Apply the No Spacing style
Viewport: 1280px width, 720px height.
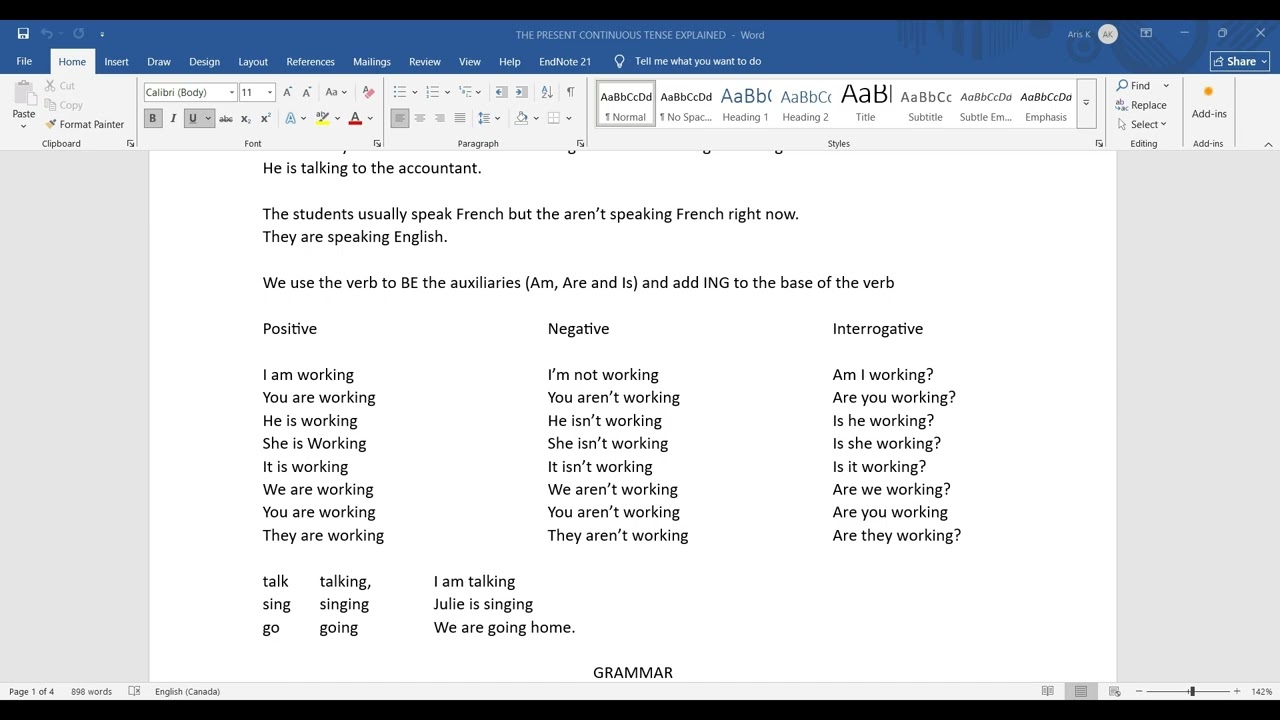[x=686, y=103]
